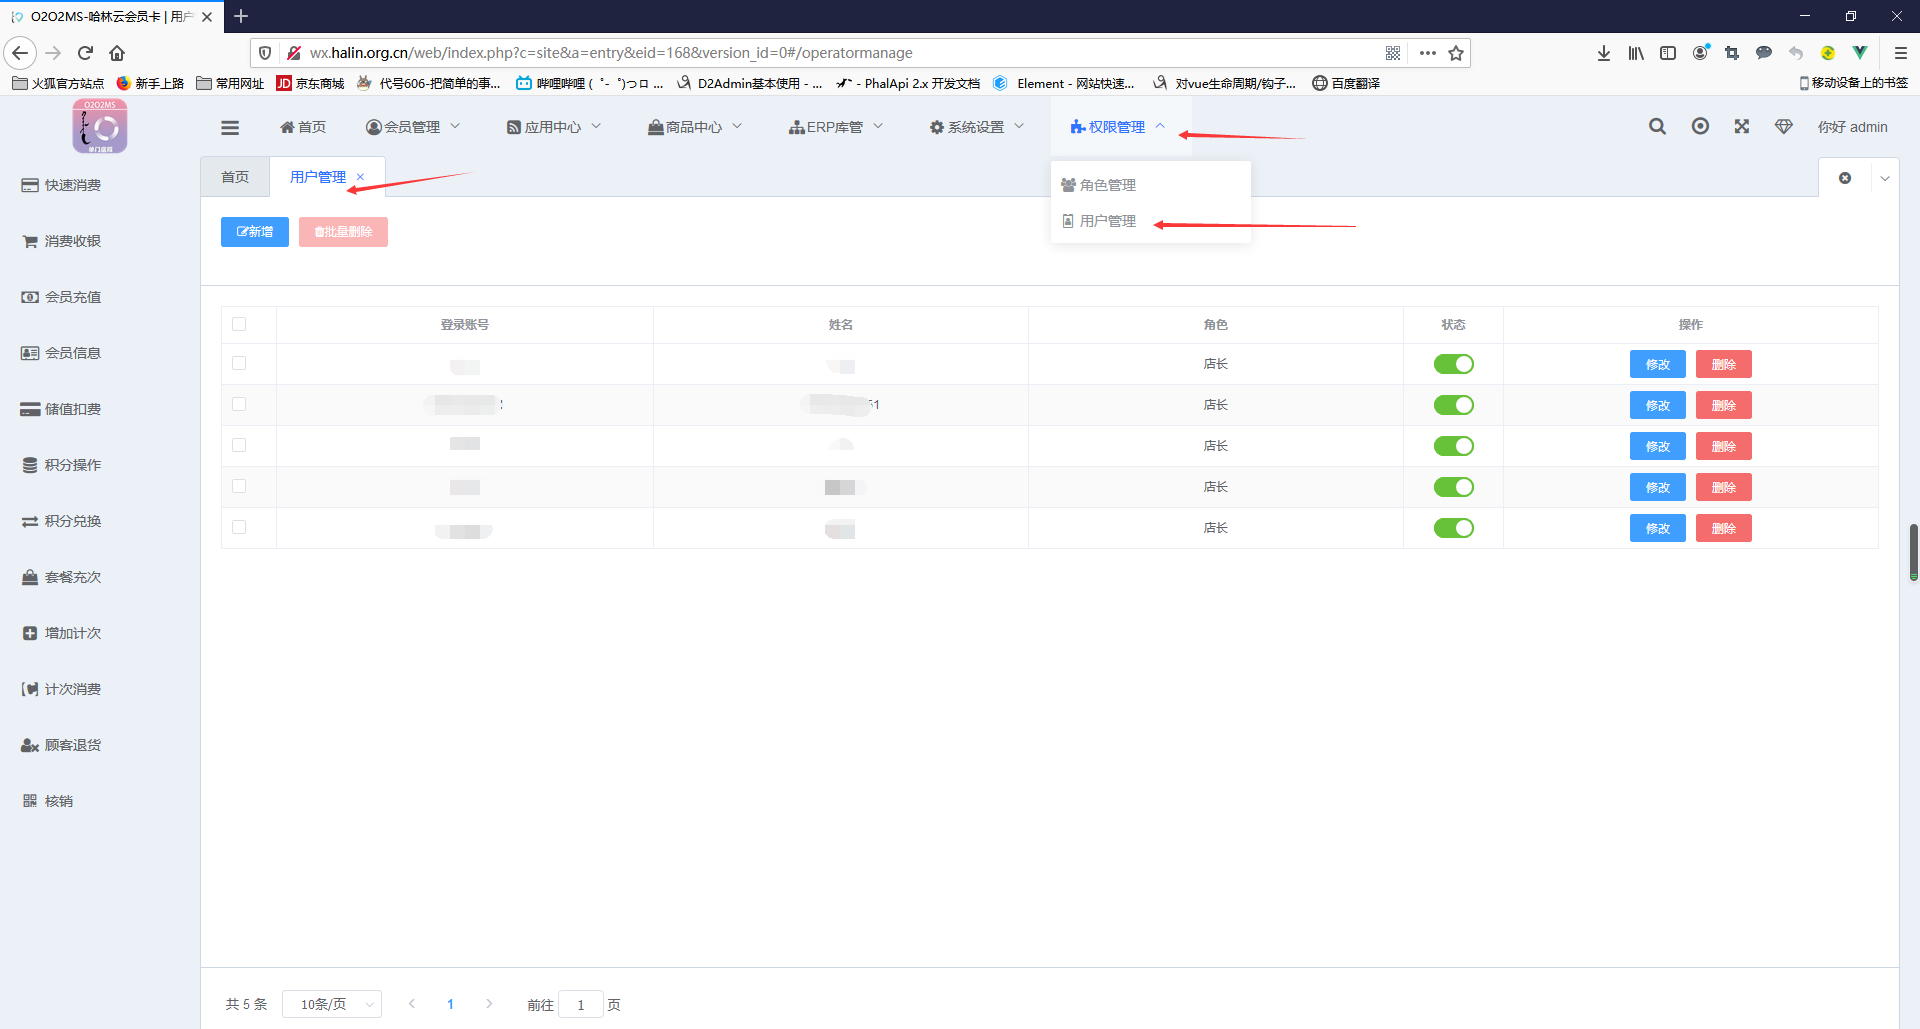Click the 批量删除 button
This screenshot has height=1029, width=1920.
pos(343,232)
